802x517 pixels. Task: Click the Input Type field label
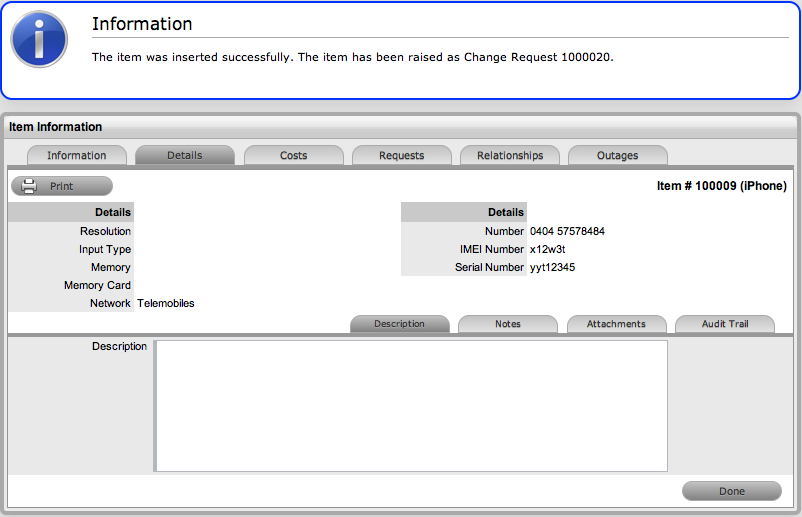point(105,250)
